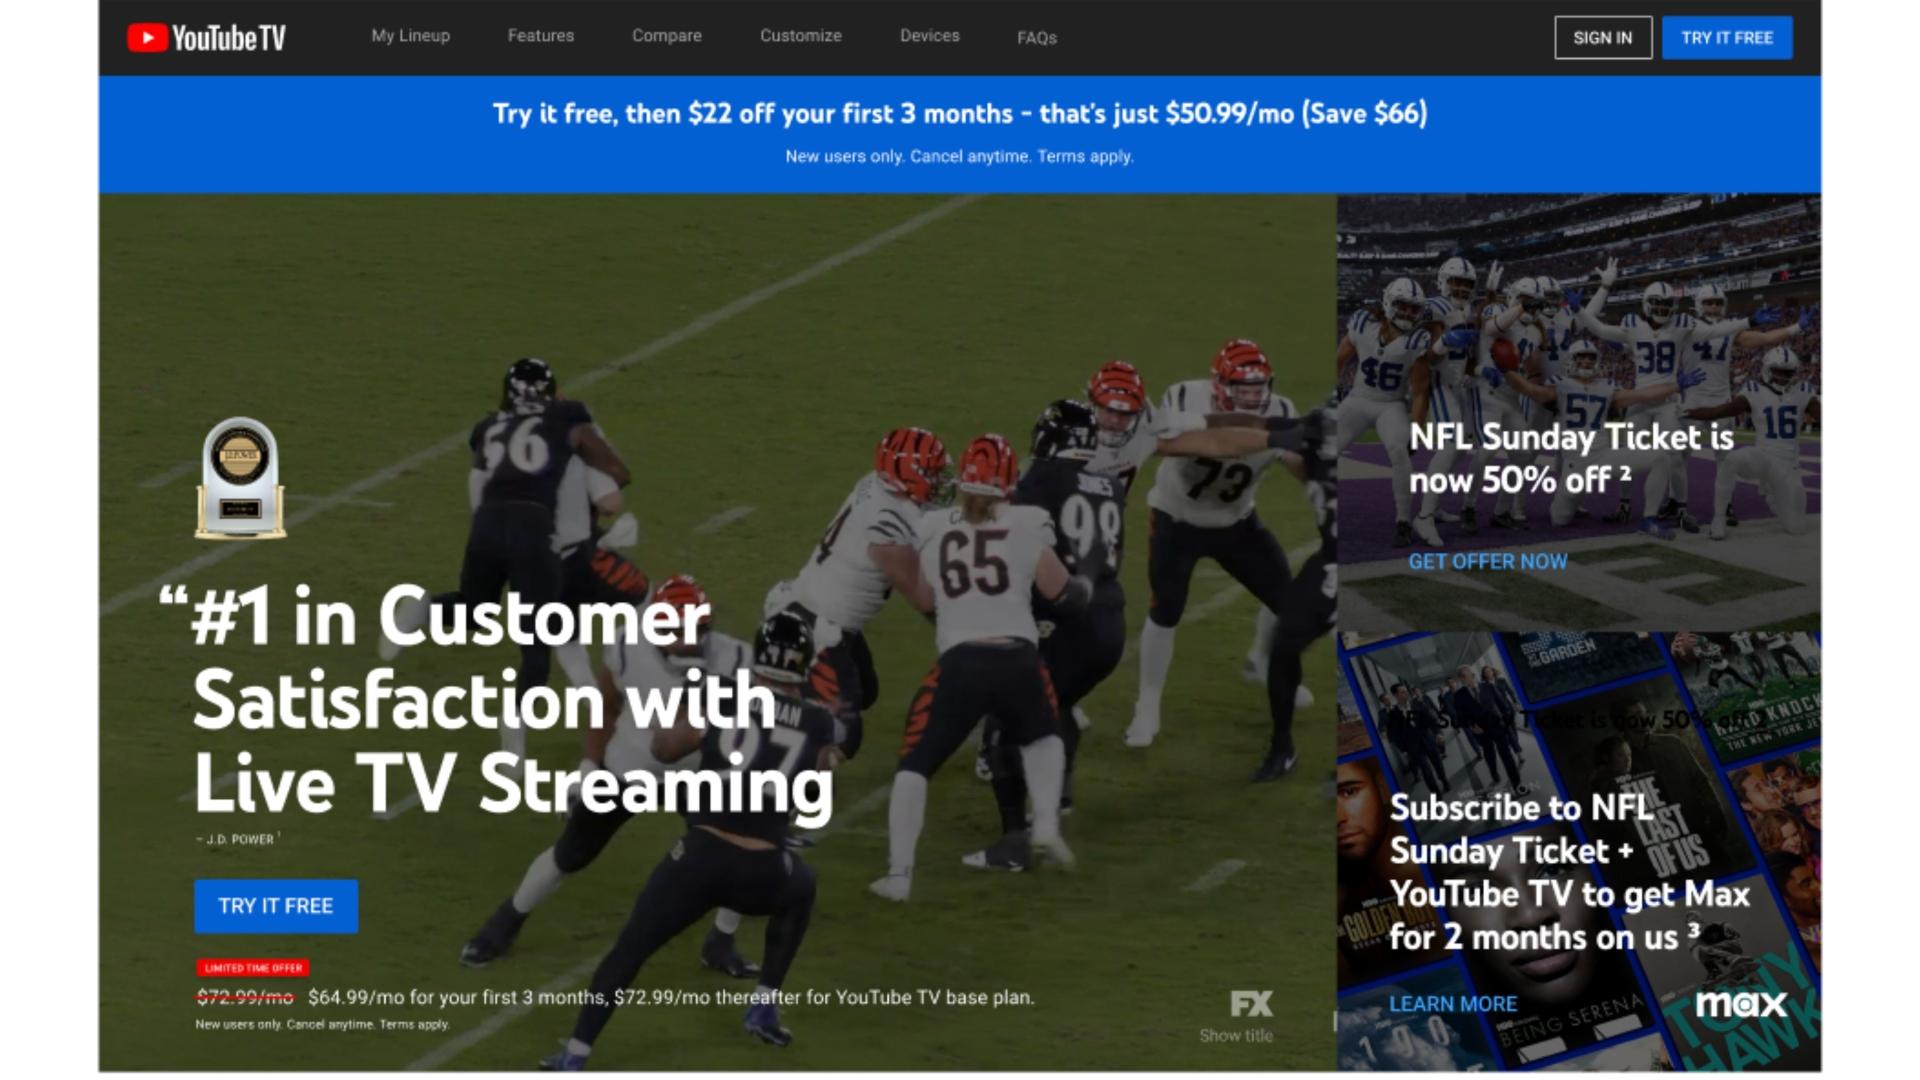Viewport: 1920px width, 1080px height.
Task: Click the SIGN IN button
Action: pos(1603,38)
